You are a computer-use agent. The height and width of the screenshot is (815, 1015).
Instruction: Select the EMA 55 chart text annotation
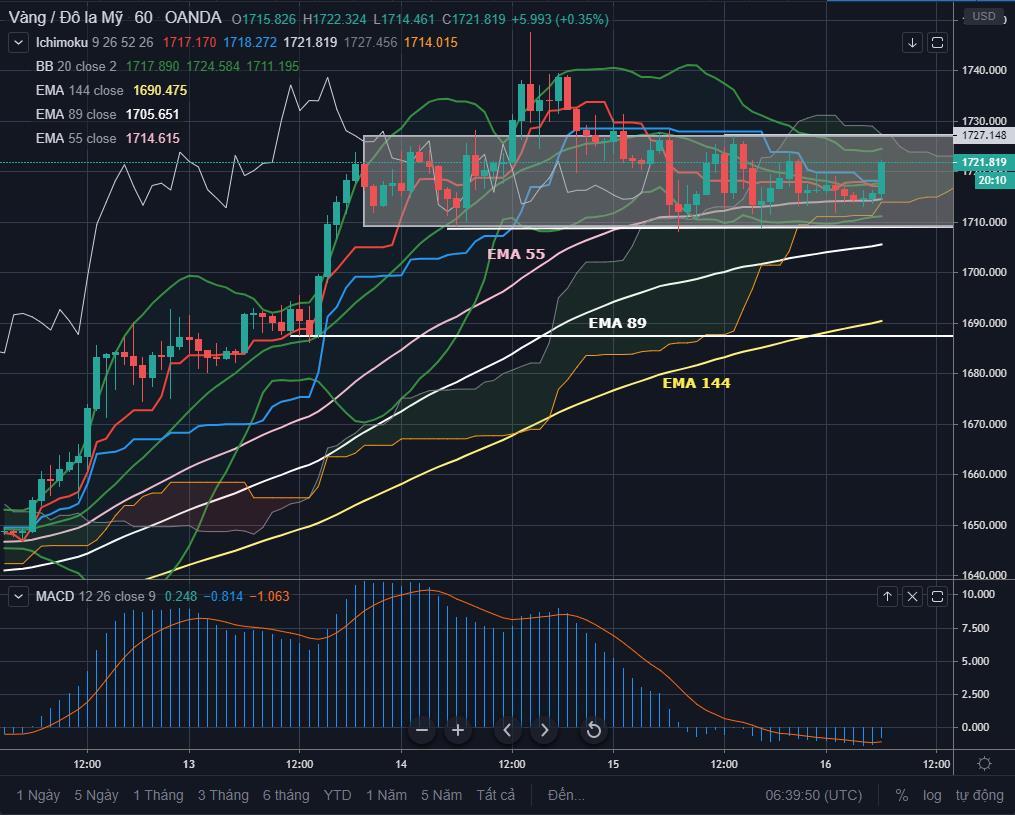pos(516,254)
